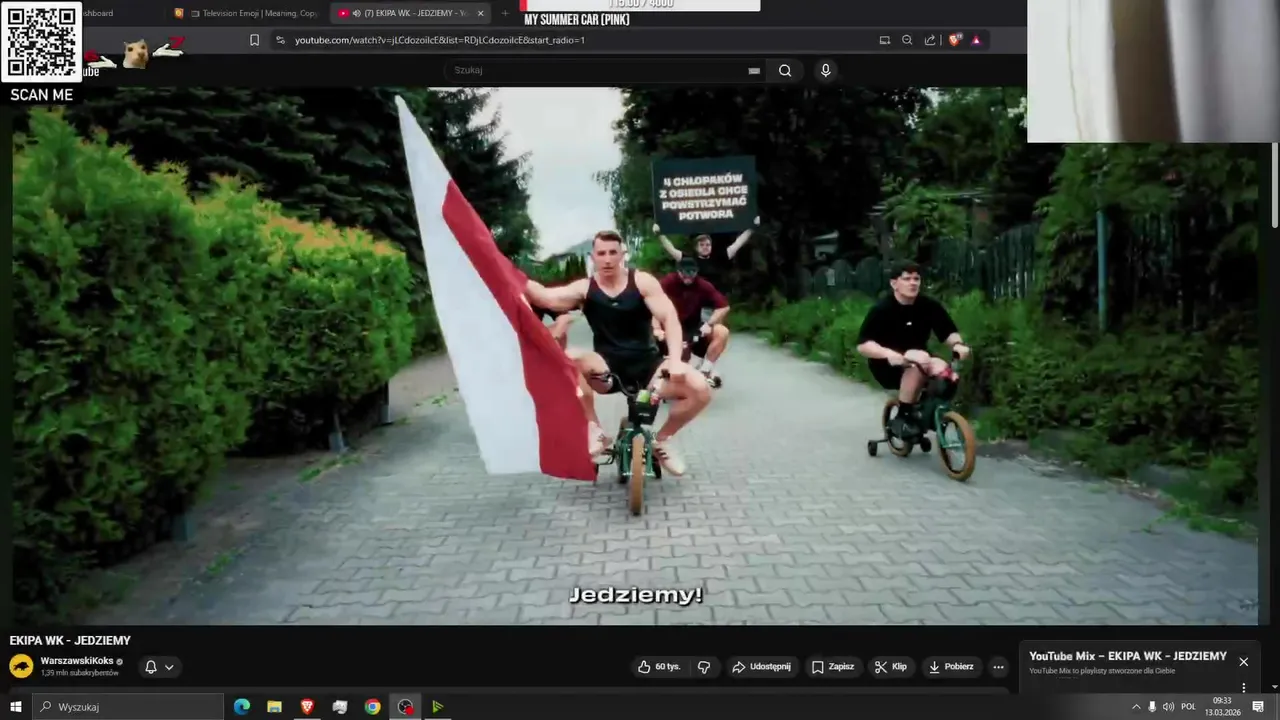Click the zoom magnifier icon in address bar

coord(907,40)
